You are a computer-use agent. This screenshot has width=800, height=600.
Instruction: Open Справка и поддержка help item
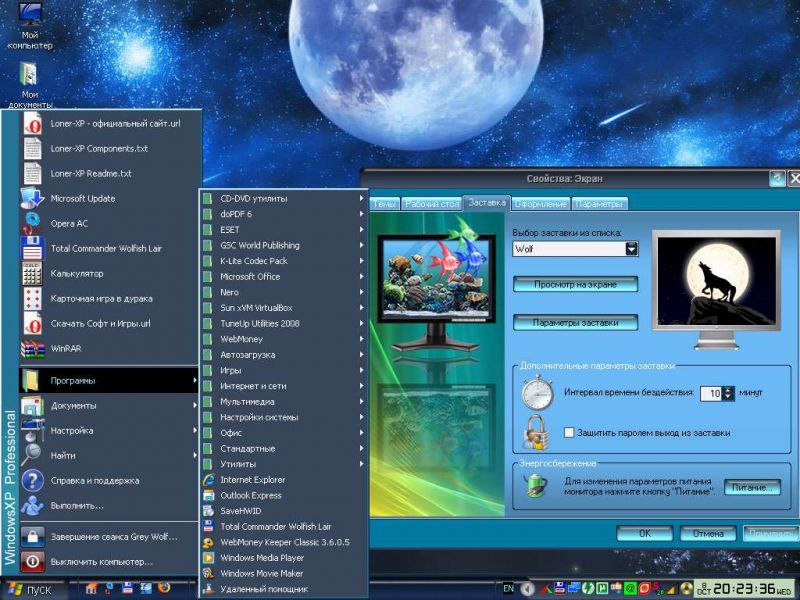pos(94,480)
